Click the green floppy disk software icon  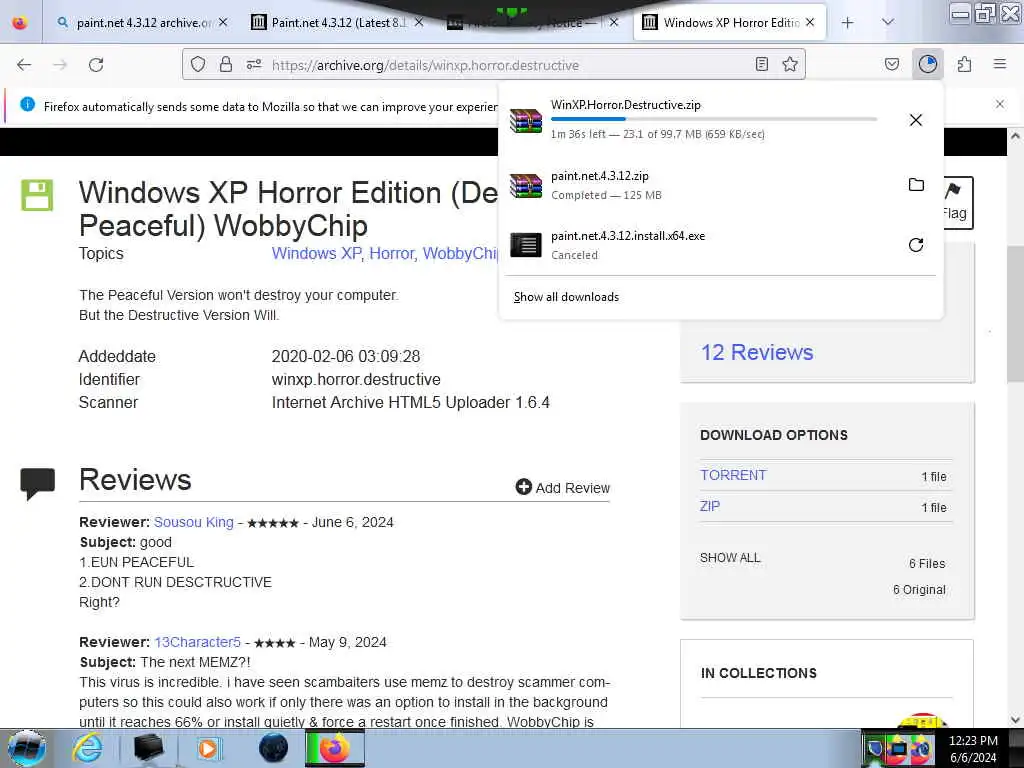tap(37, 195)
